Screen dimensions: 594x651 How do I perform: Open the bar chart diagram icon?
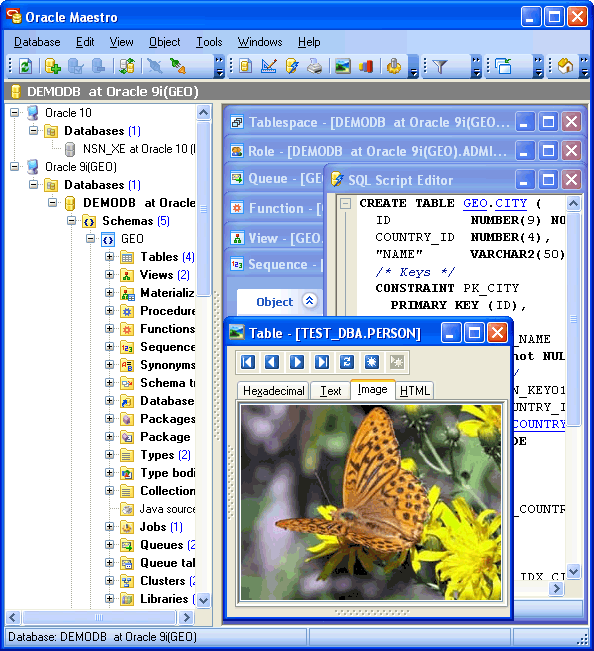pyautogui.click(x=366, y=66)
